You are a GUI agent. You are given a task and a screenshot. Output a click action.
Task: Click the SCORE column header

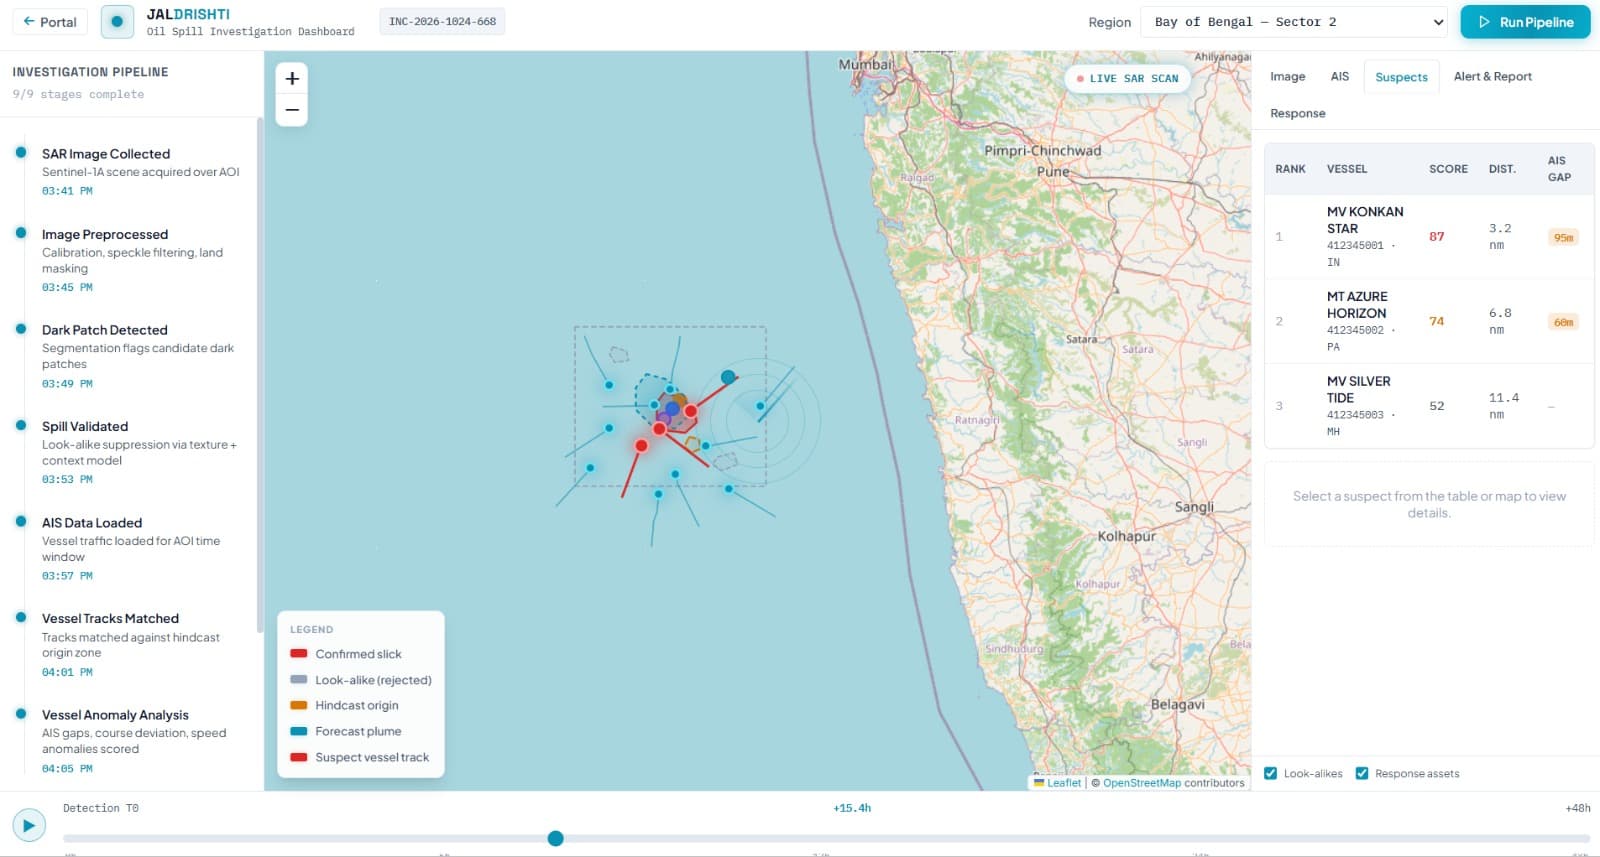click(x=1448, y=169)
